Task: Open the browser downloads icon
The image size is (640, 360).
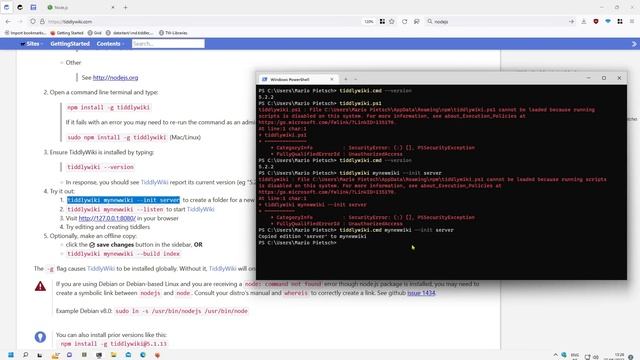Action: (584, 22)
